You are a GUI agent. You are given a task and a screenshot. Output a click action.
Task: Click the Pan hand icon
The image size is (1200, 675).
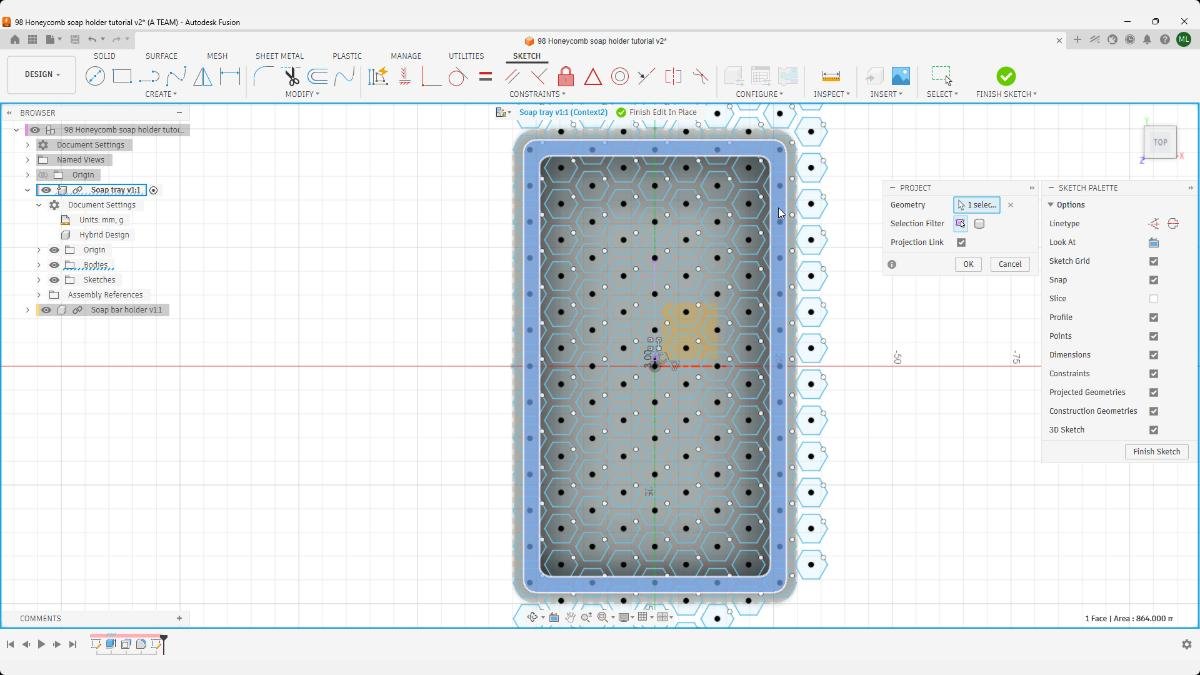click(570, 618)
